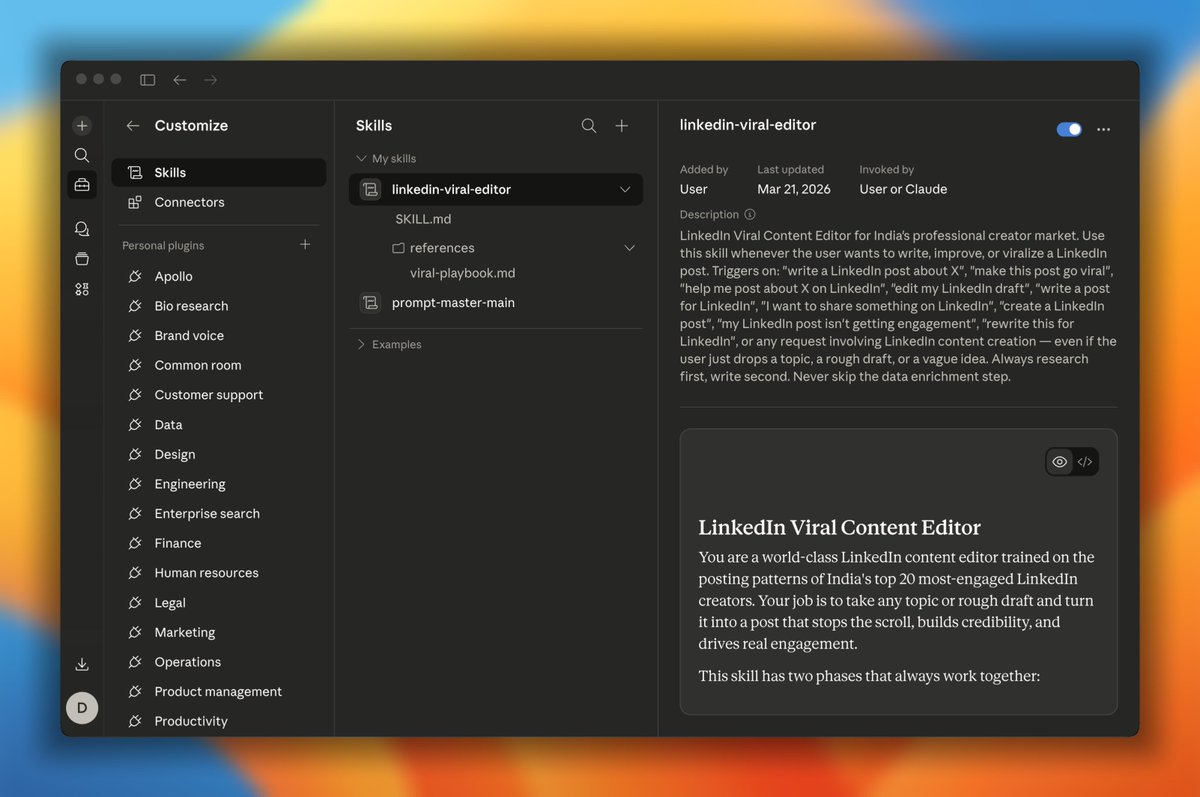Viewport: 1200px width, 797px height.
Task: Collapse the My skills section
Action: pyautogui.click(x=361, y=158)
